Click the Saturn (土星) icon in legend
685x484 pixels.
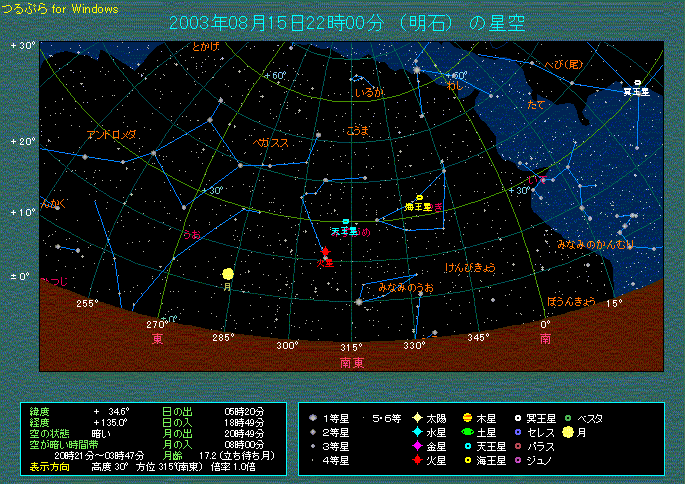coord(467,432)
